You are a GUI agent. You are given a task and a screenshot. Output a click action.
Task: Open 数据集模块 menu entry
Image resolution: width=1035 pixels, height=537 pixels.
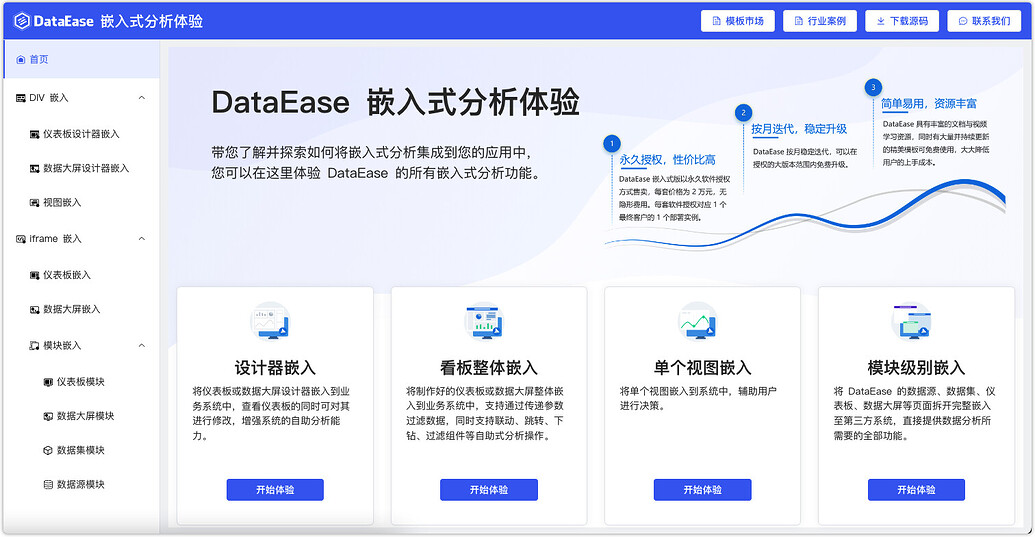pyautogui.click(x=81, y=451)
